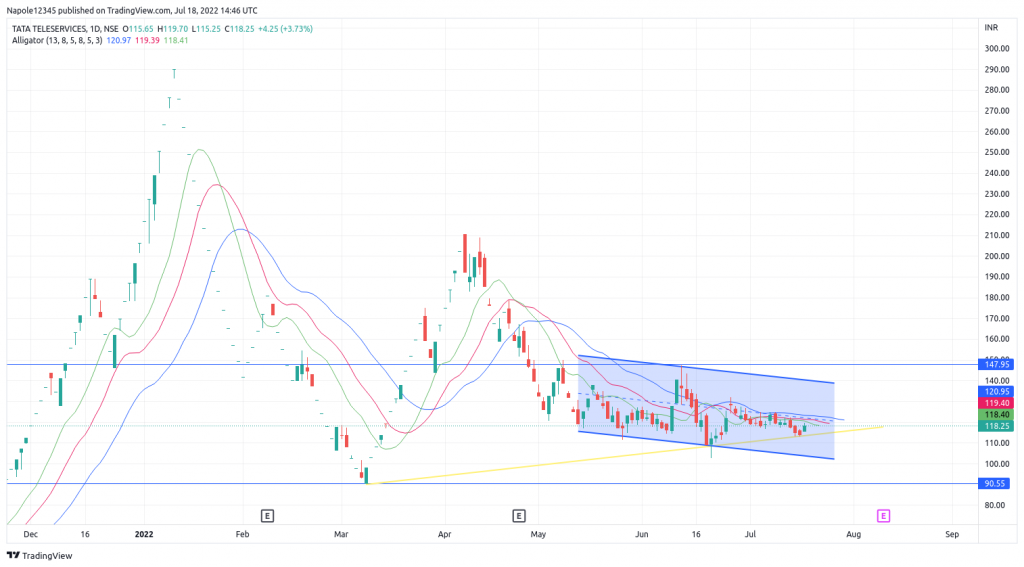Viewport: 1024px width, 567px height.
Task: Click the 2022 label on time axis
Action: coord(144,534)
